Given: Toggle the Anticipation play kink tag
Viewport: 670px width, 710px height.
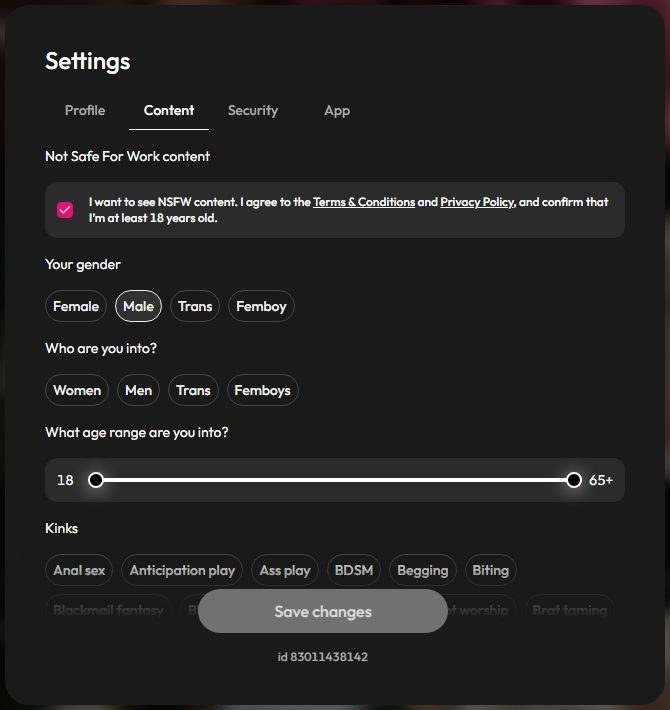Looking at the screenshot, I should coord(182,570).
